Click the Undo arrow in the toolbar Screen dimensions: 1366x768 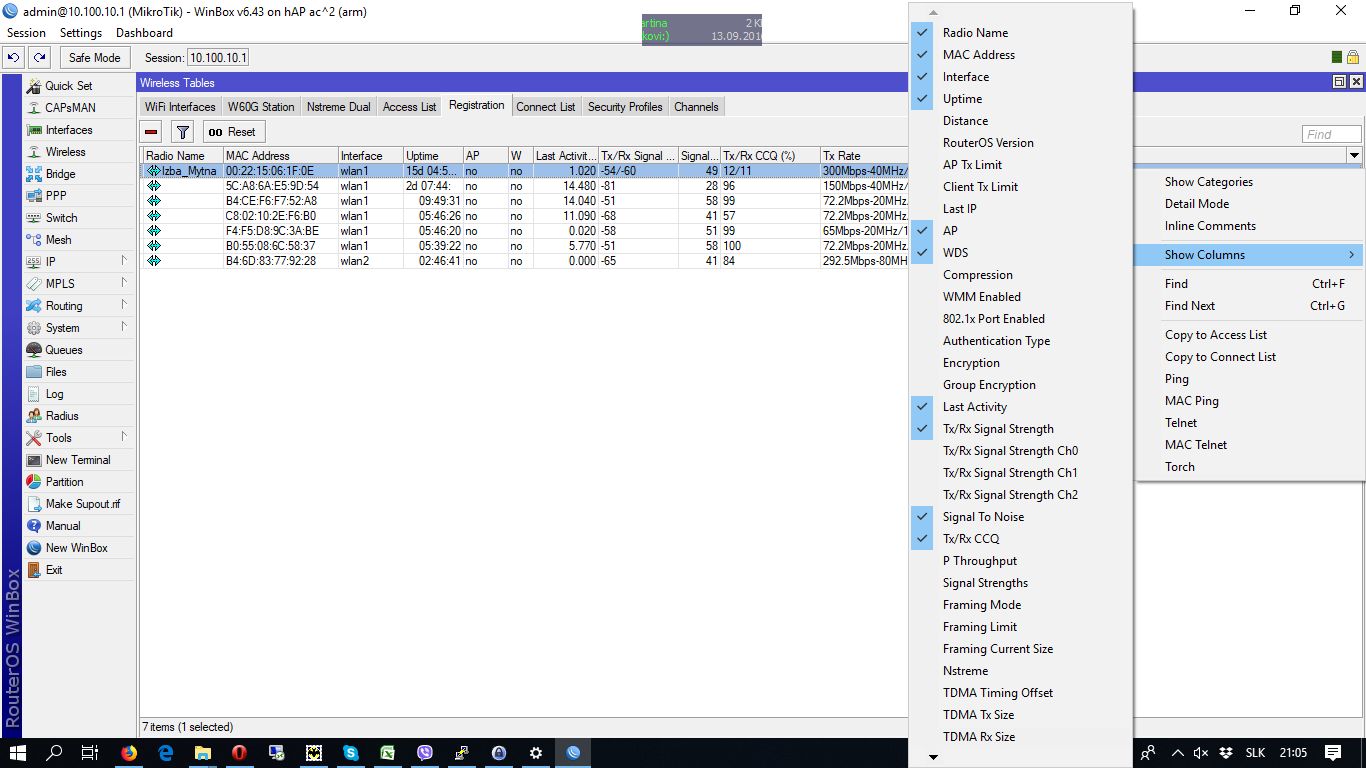click(x=15, y=58)
